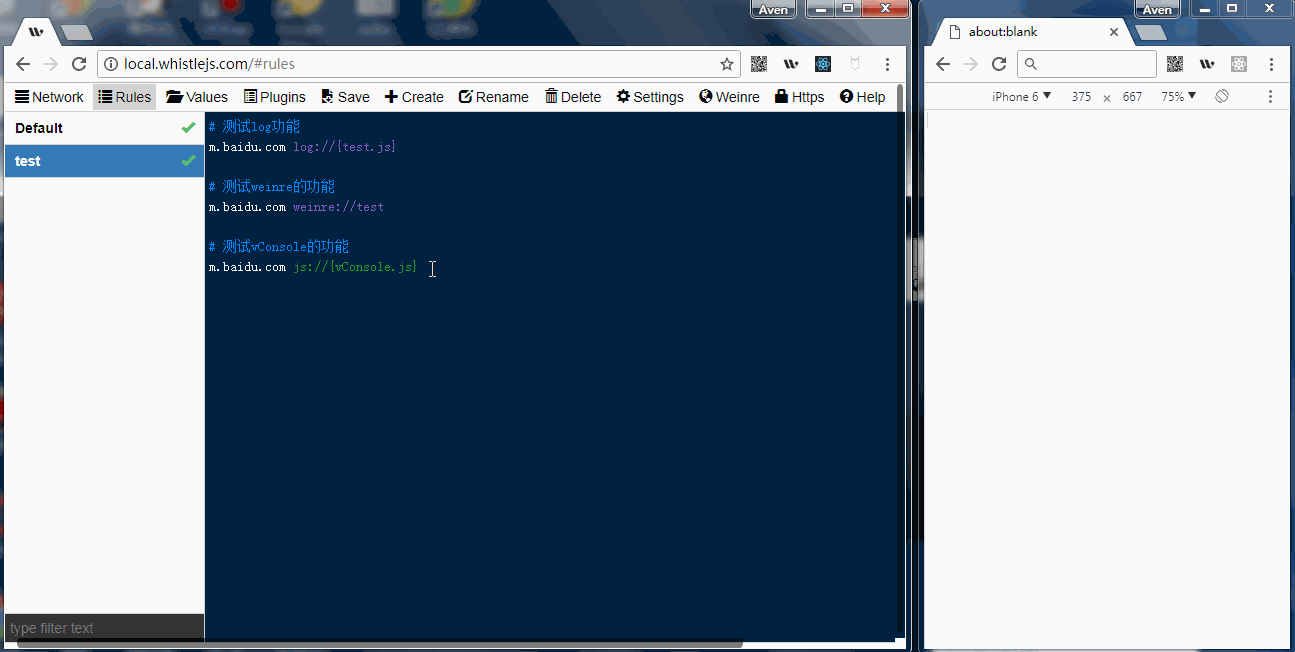Click the rule 'js://{vConsole.js}'
The image size is (1295, 652).
[355, 267]
